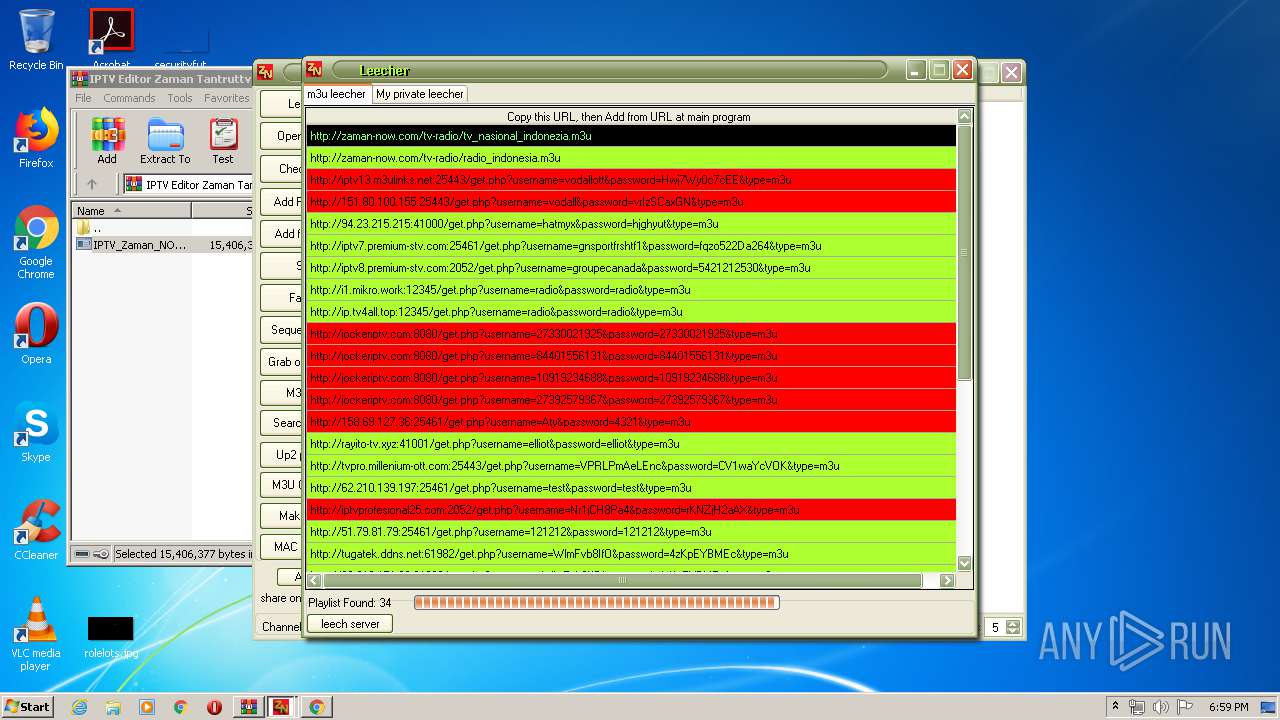This screenshot has width=1280, height=720.
Task: Select the rayito-tv.xyz elliot URL row
Action: 631,444
